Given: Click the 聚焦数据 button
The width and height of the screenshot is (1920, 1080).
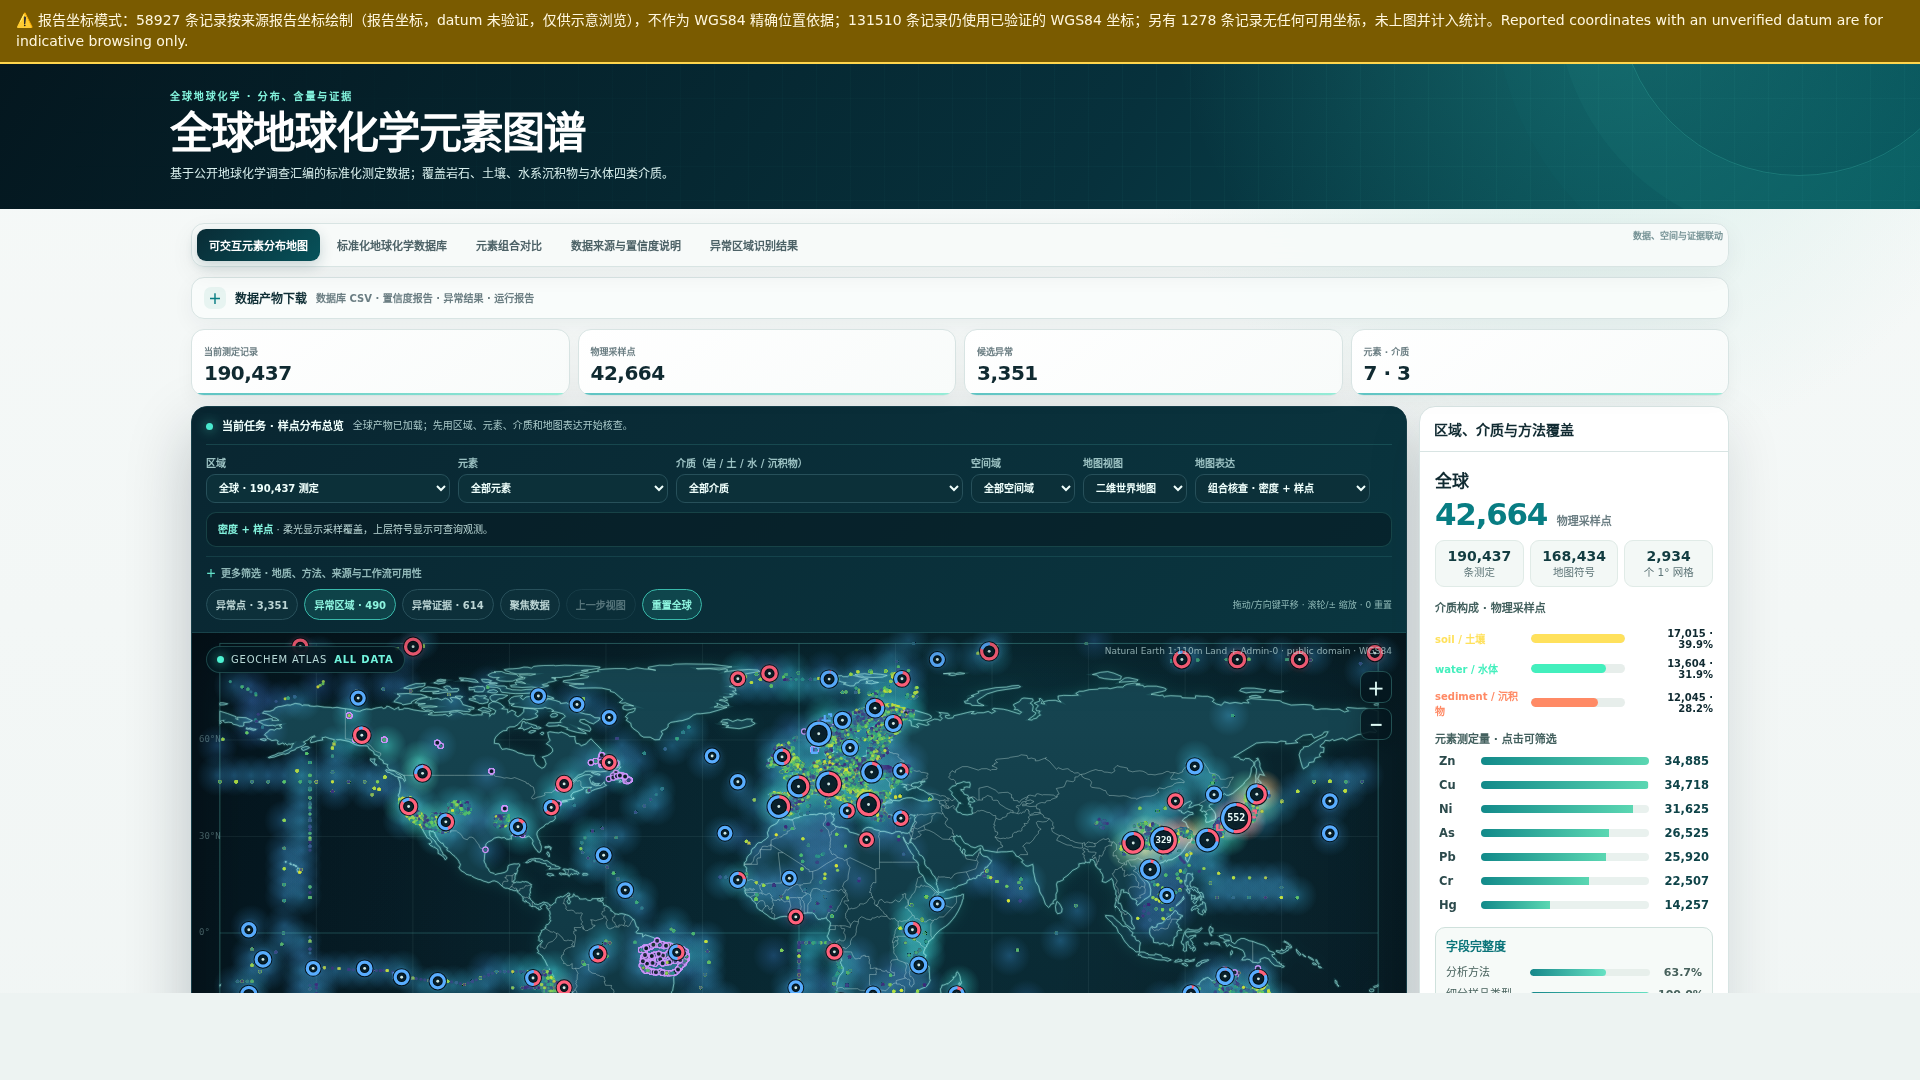Looking at the screenshot, I should (530, 605).
